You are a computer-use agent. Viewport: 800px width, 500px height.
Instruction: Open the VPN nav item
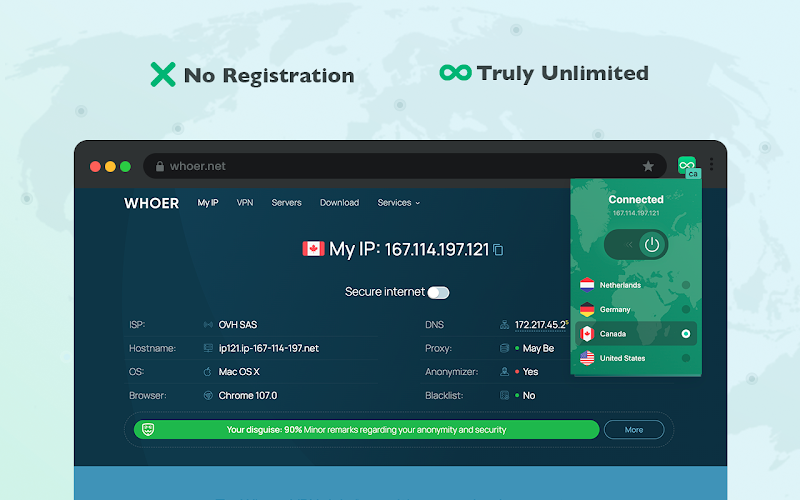(245, 203)
